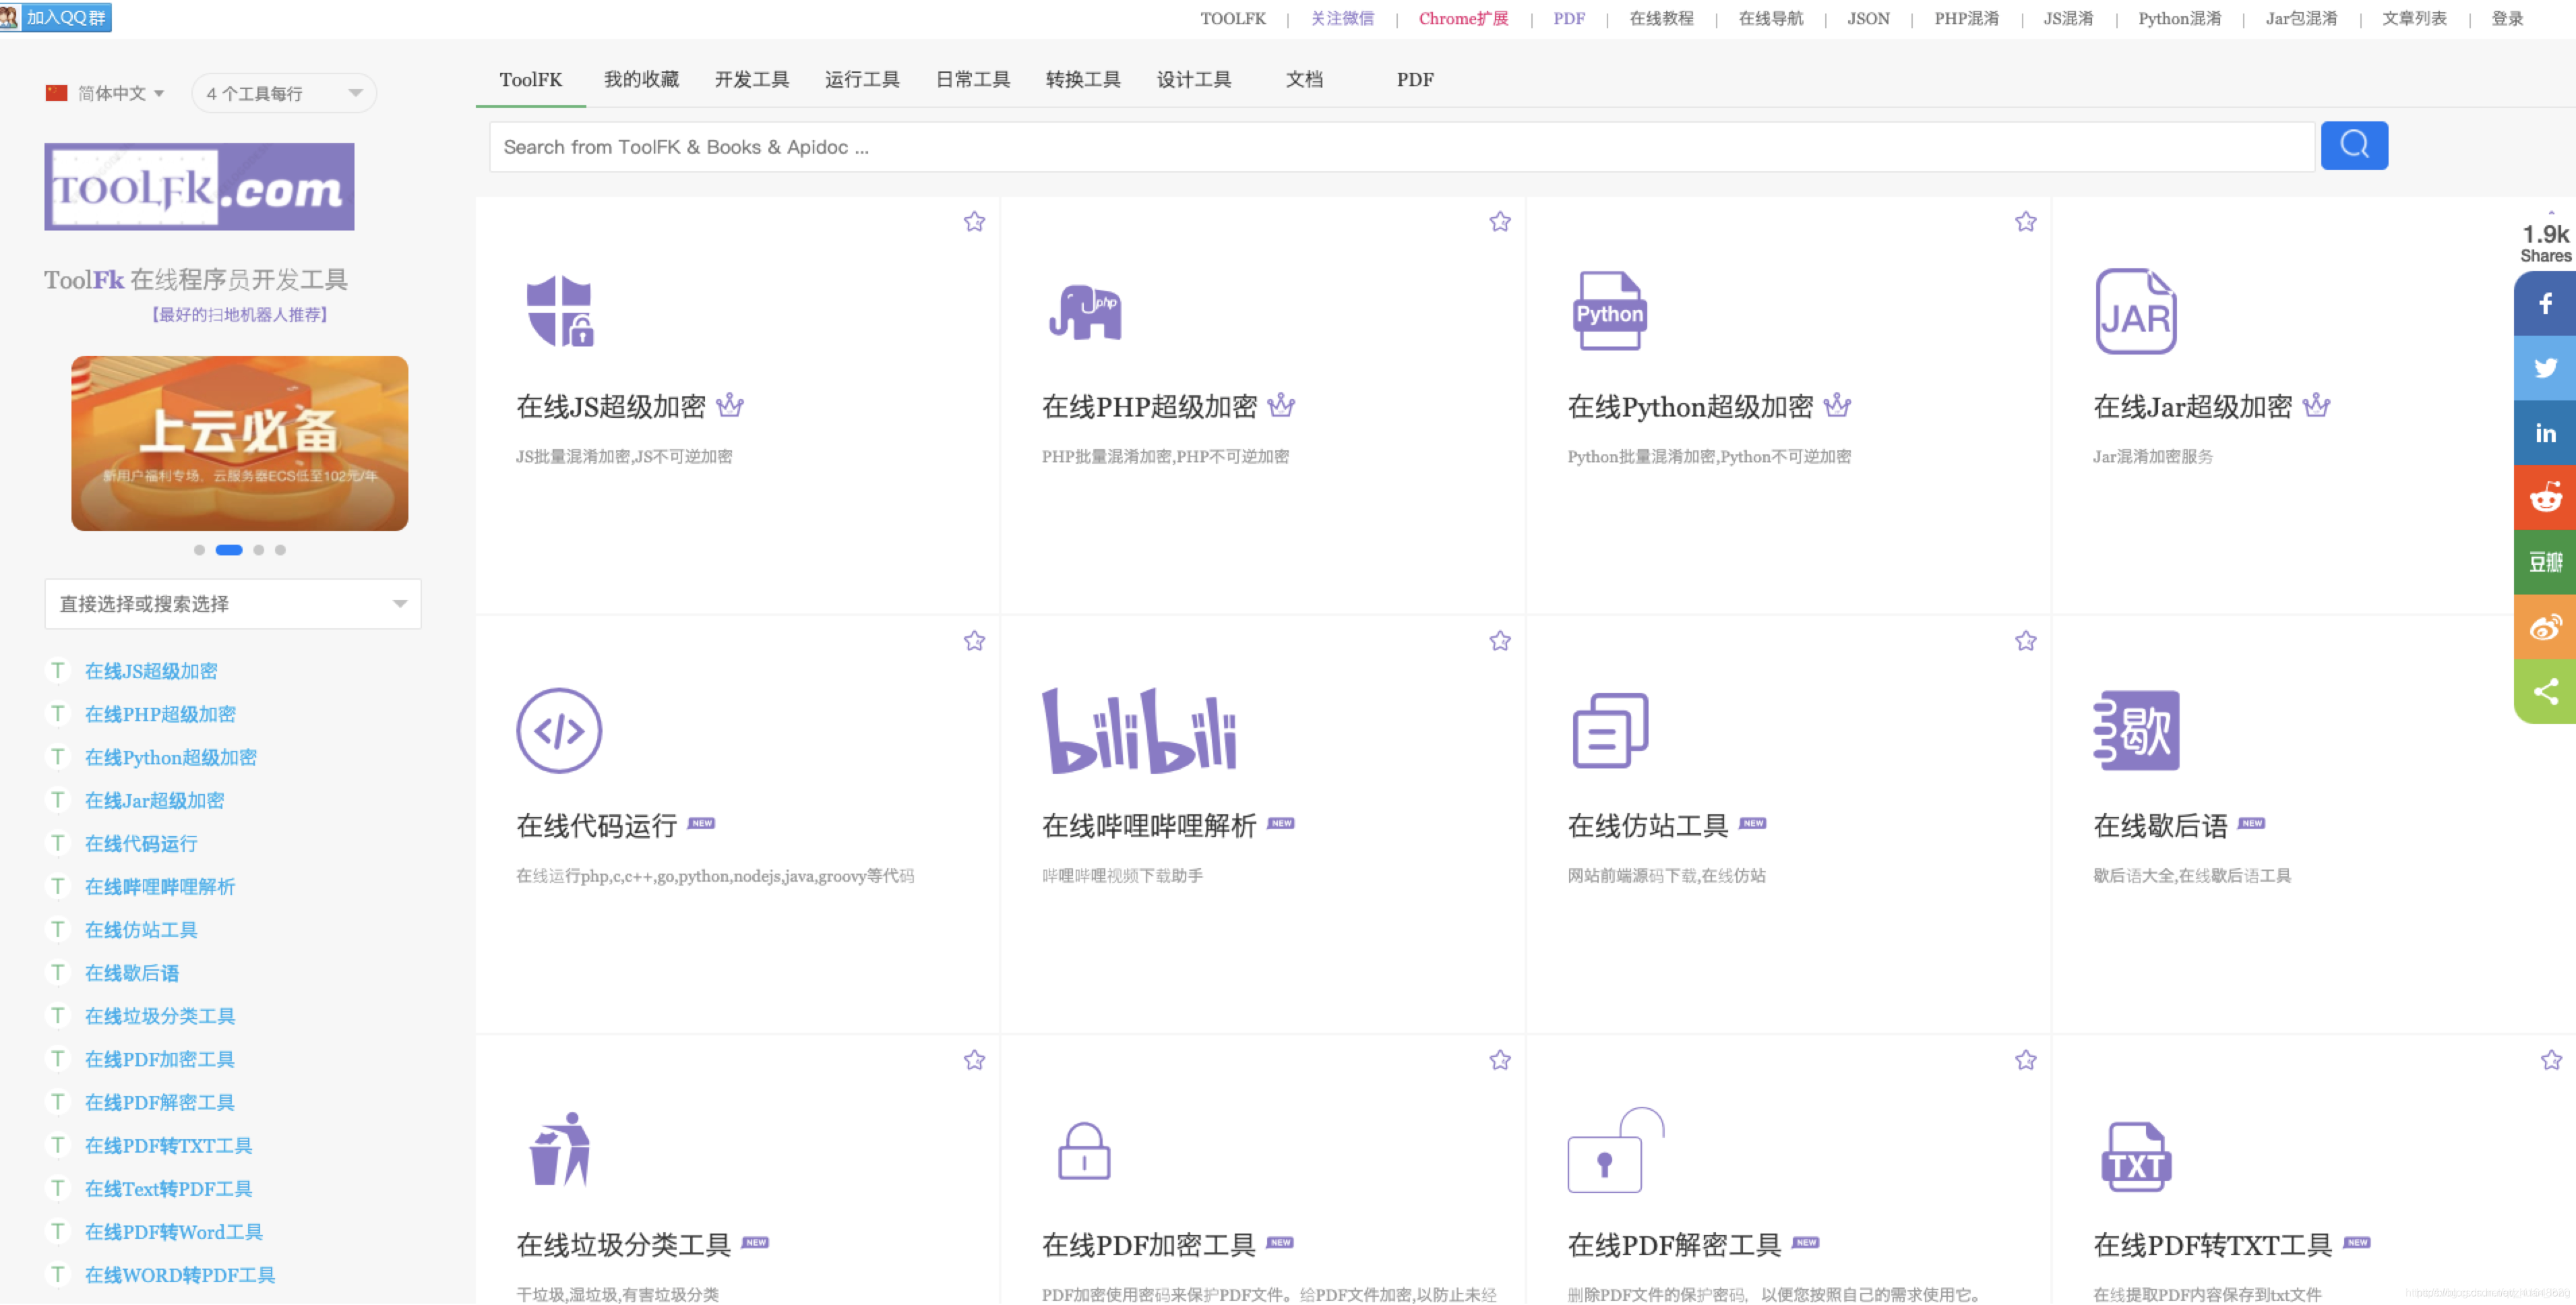Expand the 直接选择或搜索选择 selector

(232, 603)
